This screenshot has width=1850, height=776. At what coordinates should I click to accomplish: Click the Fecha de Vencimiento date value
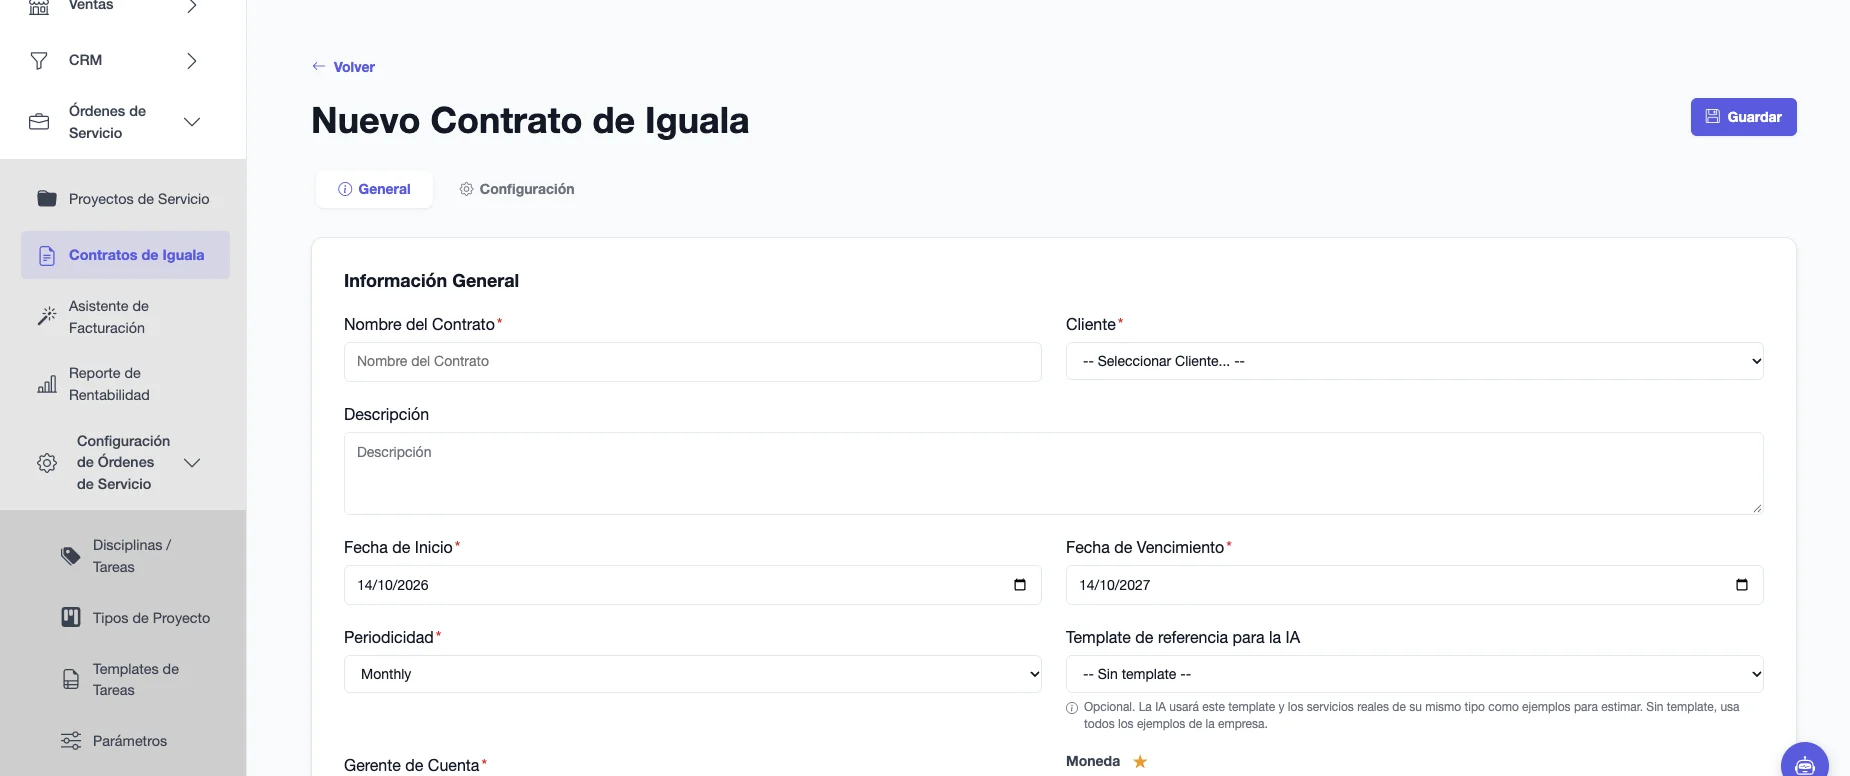pos(1115,585)
